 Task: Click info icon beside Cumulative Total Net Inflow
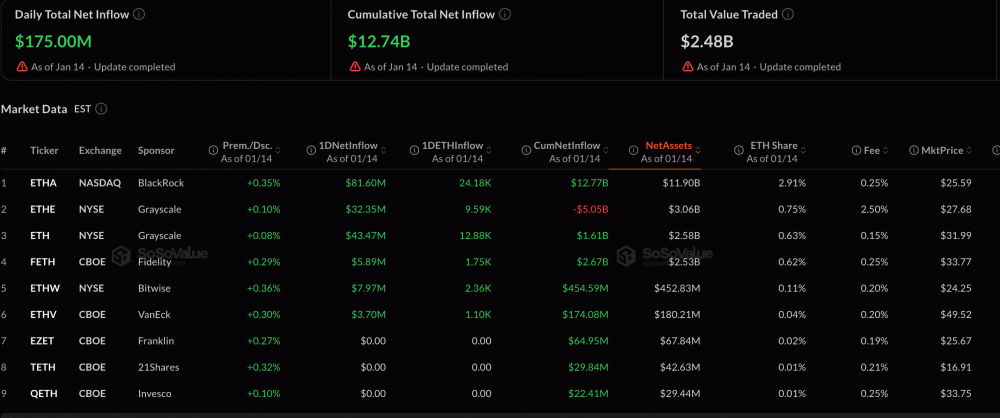505,15
